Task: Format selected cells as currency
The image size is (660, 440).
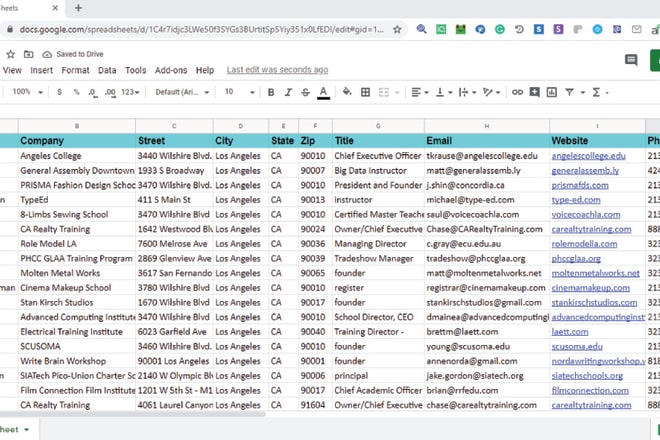Action: point(59,92)
